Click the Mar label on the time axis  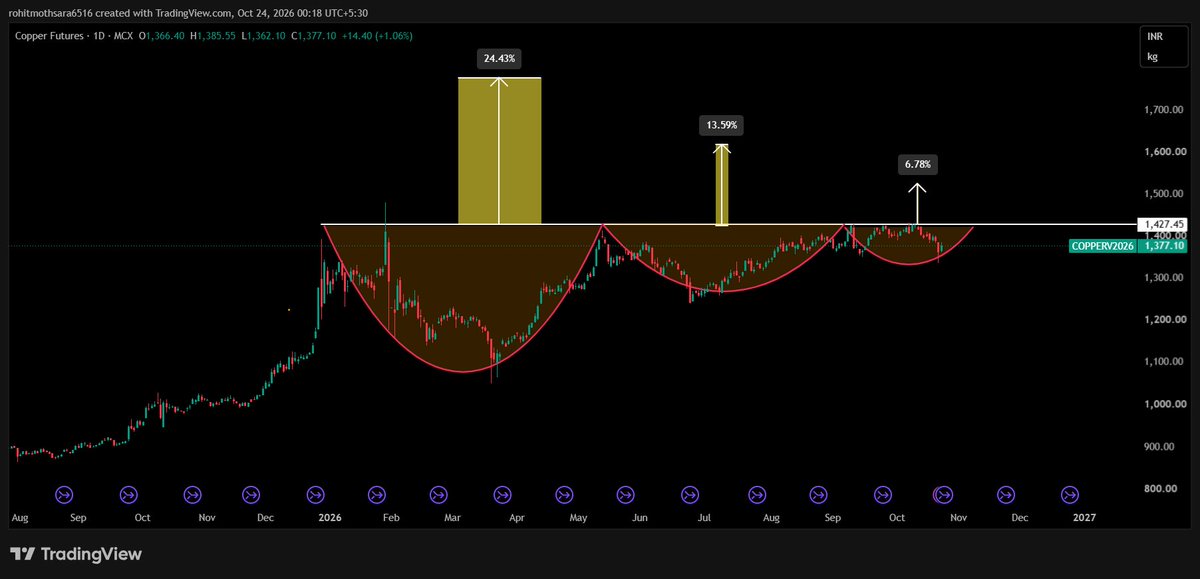[452, 518]
